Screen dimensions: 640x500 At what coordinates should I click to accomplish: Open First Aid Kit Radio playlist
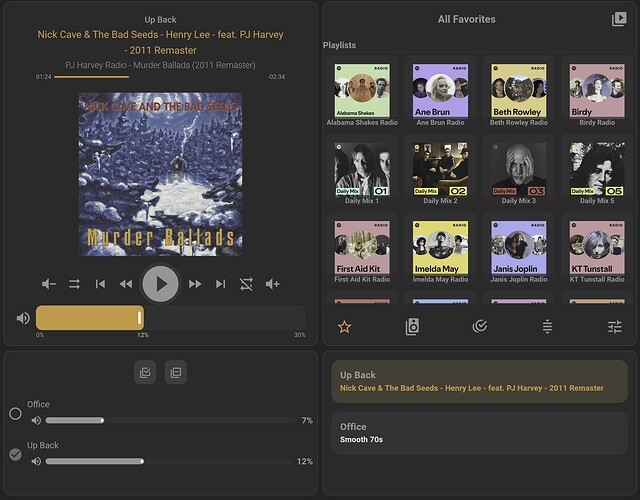[x=362, y=251]
